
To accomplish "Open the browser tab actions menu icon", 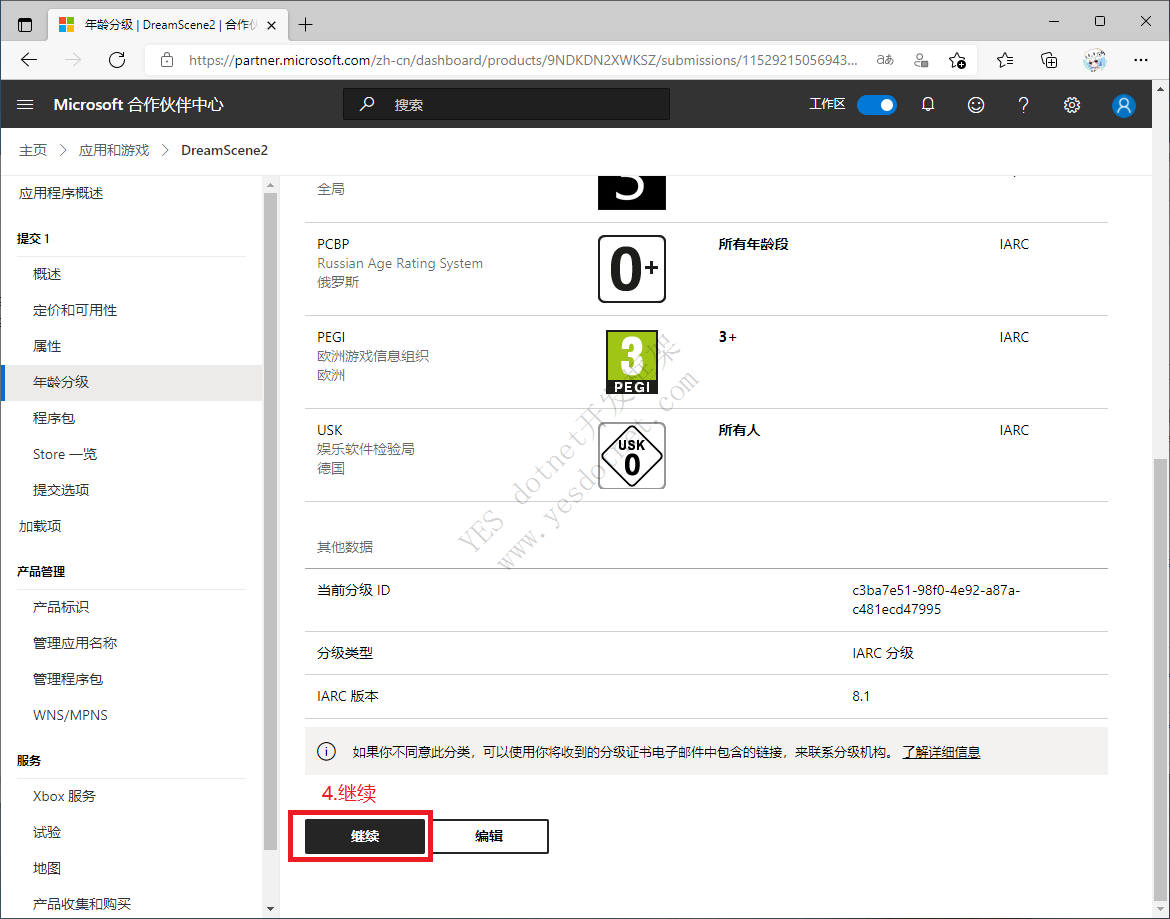I will [x=25, y=25].
